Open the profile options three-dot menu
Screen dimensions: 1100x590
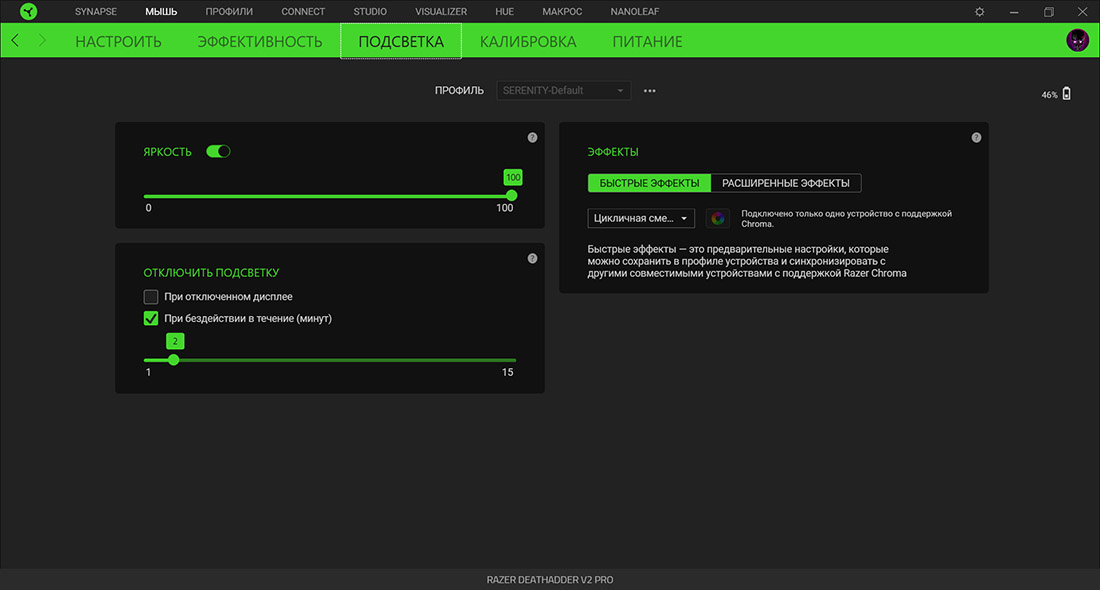pos(650,90)
